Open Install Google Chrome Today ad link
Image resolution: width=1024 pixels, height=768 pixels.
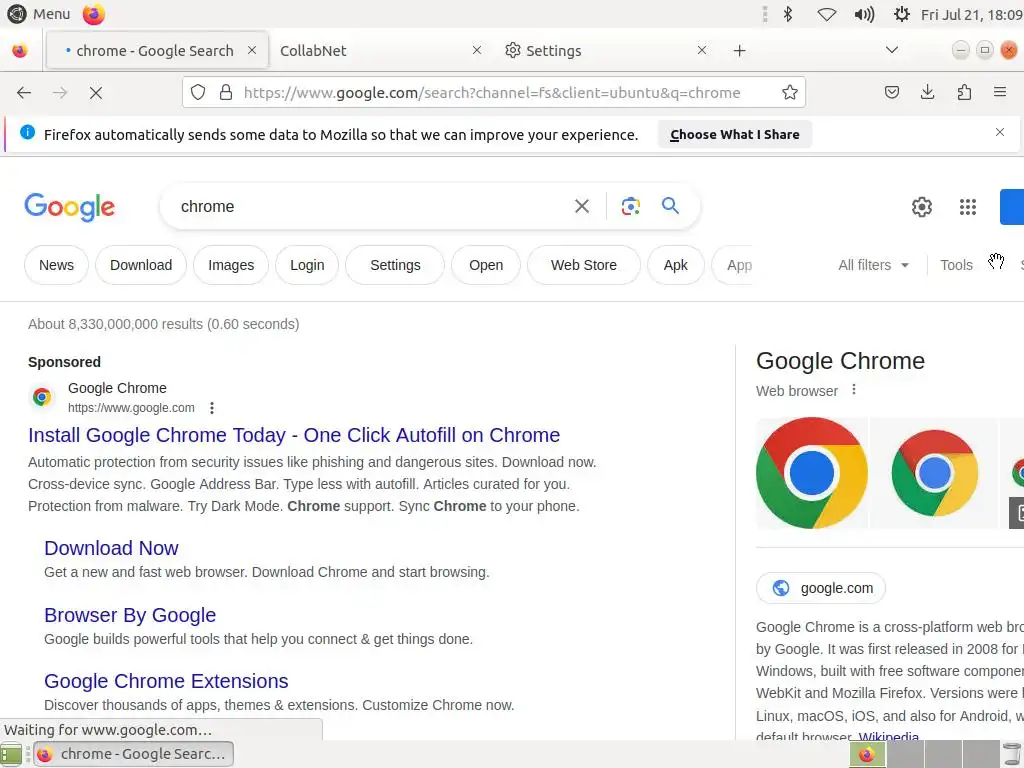[x=294, y=435]
